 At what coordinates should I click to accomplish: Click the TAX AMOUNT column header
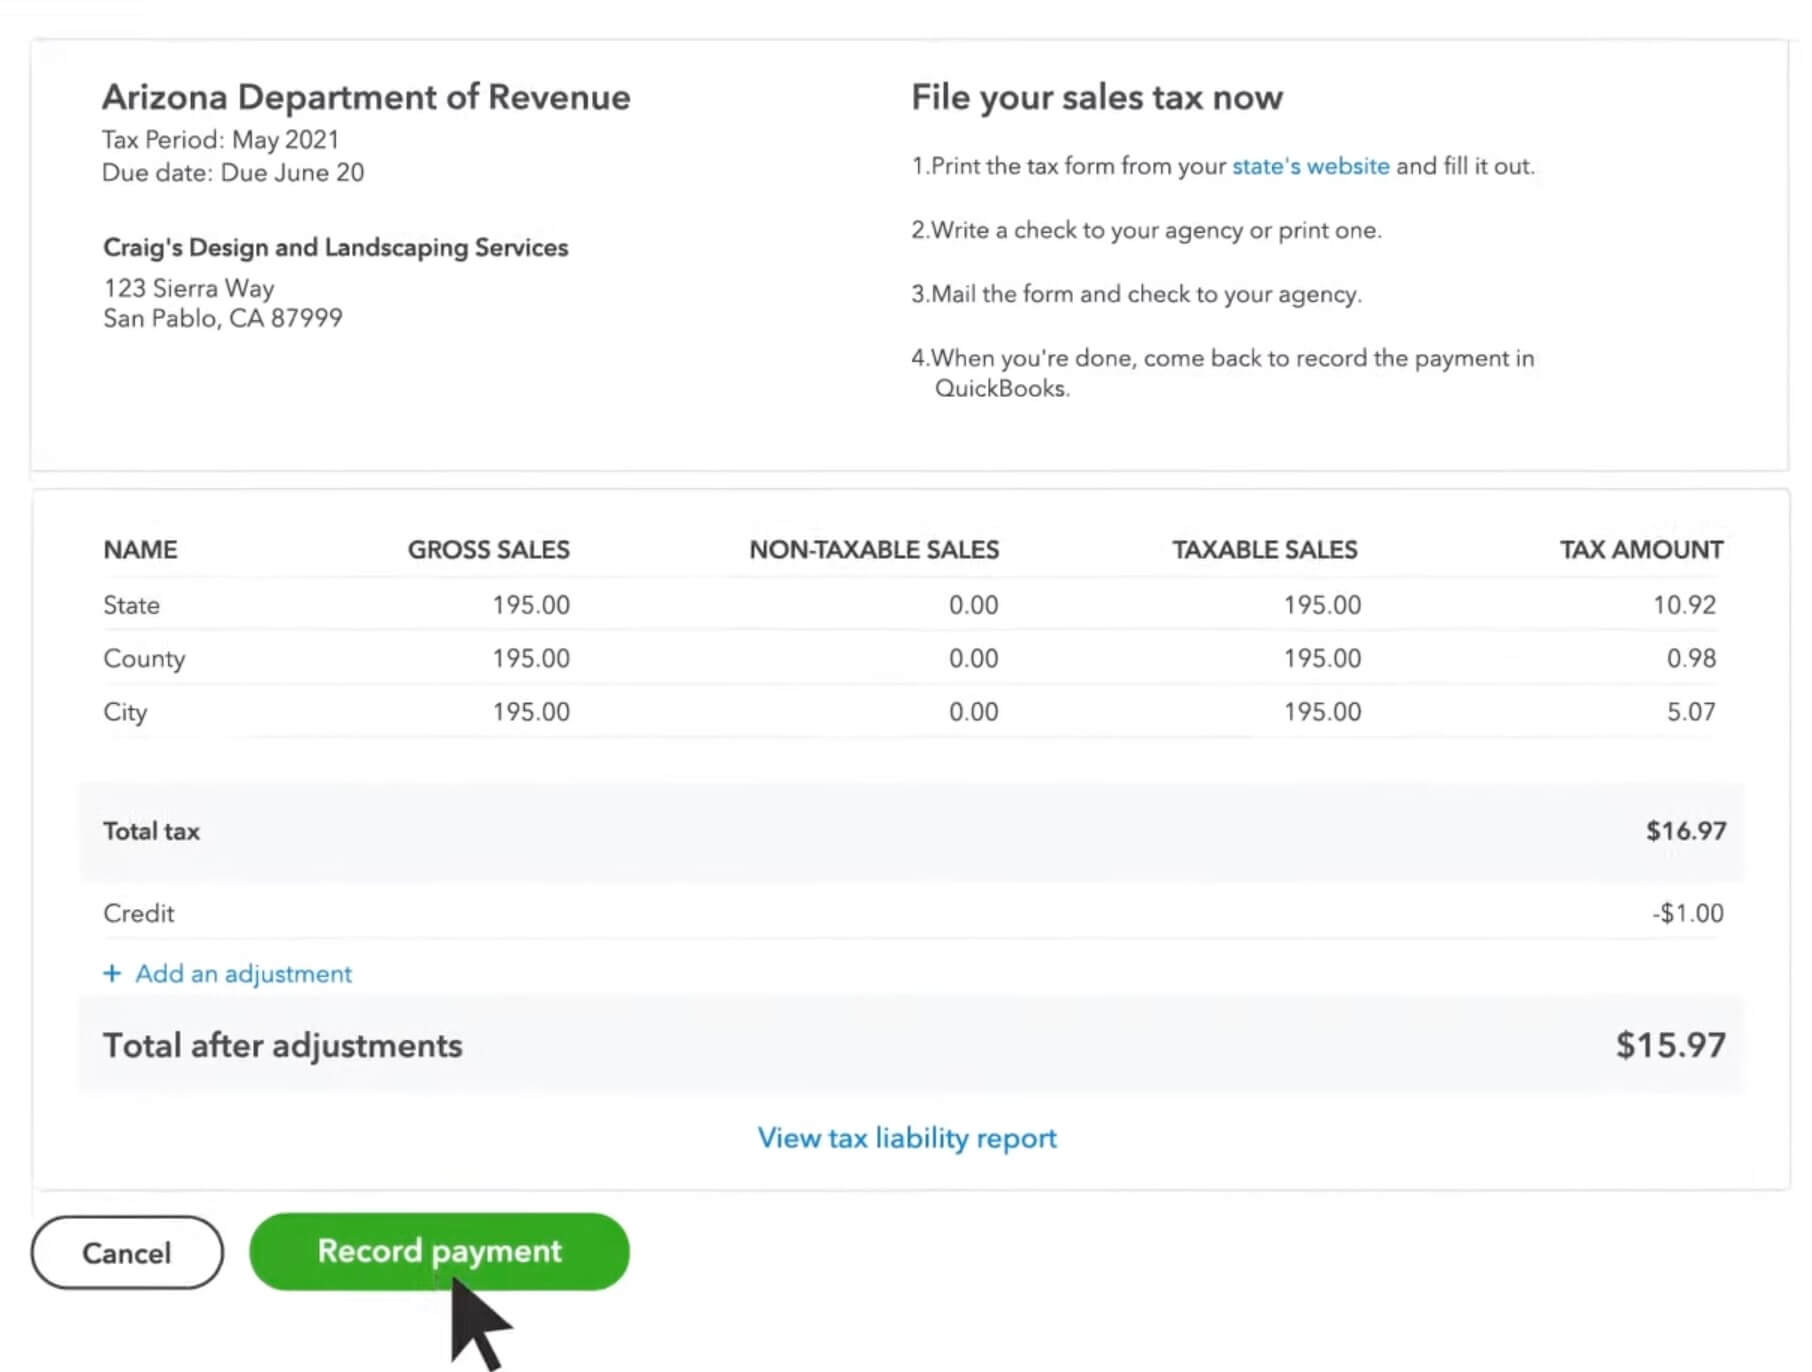1640,549
